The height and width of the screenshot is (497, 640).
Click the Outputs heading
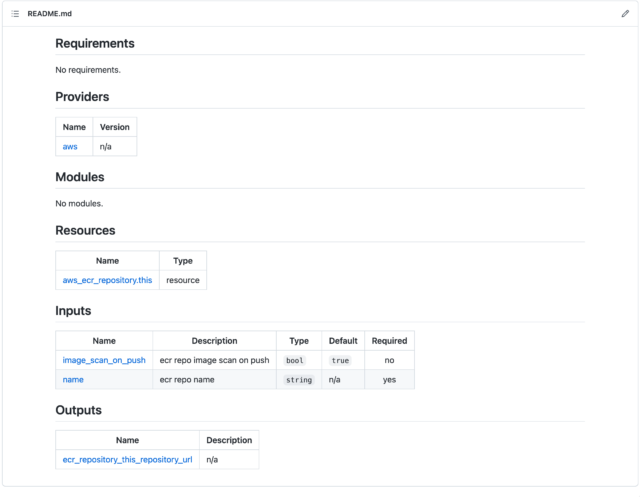pyautogui.click(x=78, y=410)
